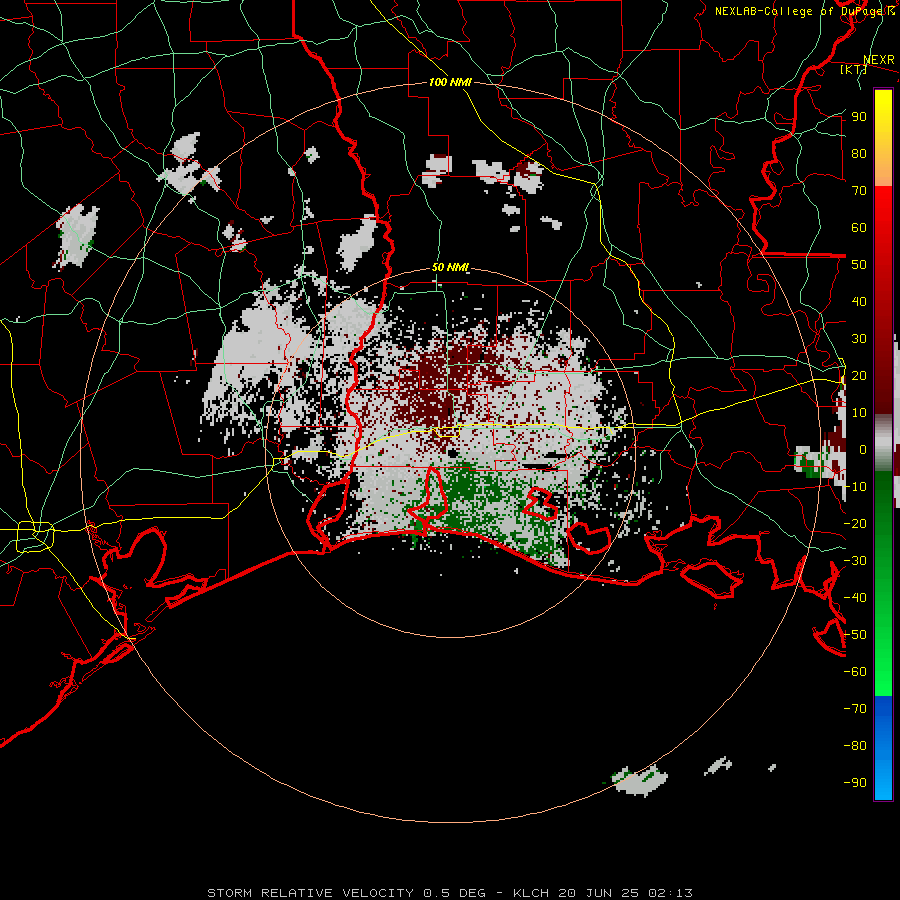Select the 50 NMI range ring label
Image resolution: width=900 pixels, height=900 pixels.
coord(450,267)
